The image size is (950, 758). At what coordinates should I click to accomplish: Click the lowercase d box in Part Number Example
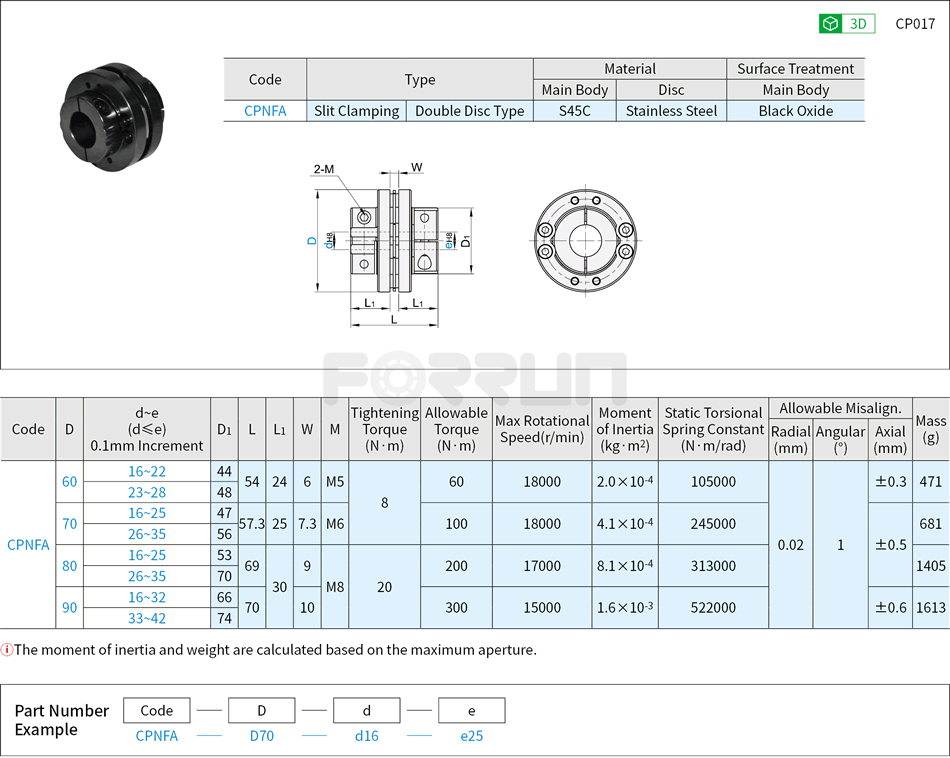367,711
